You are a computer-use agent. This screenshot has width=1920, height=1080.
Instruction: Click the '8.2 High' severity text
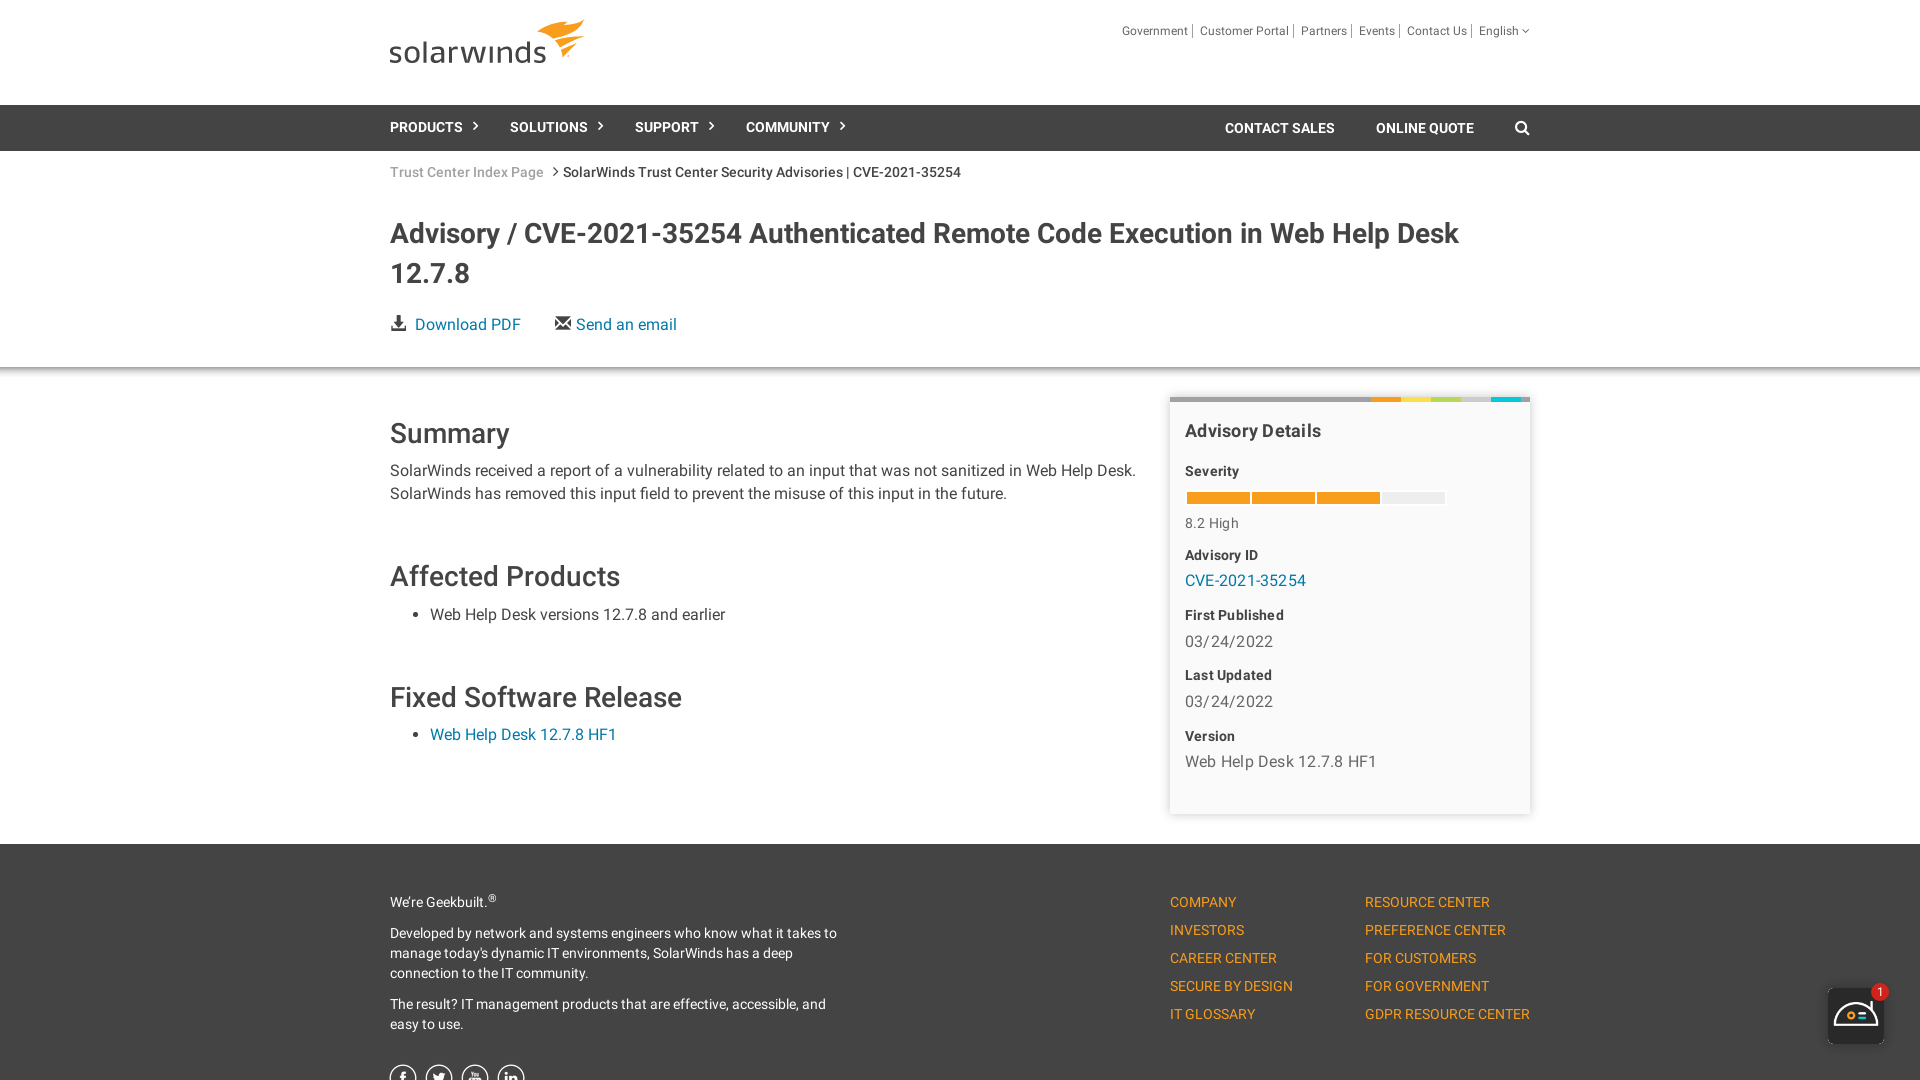pos(1212,523)
